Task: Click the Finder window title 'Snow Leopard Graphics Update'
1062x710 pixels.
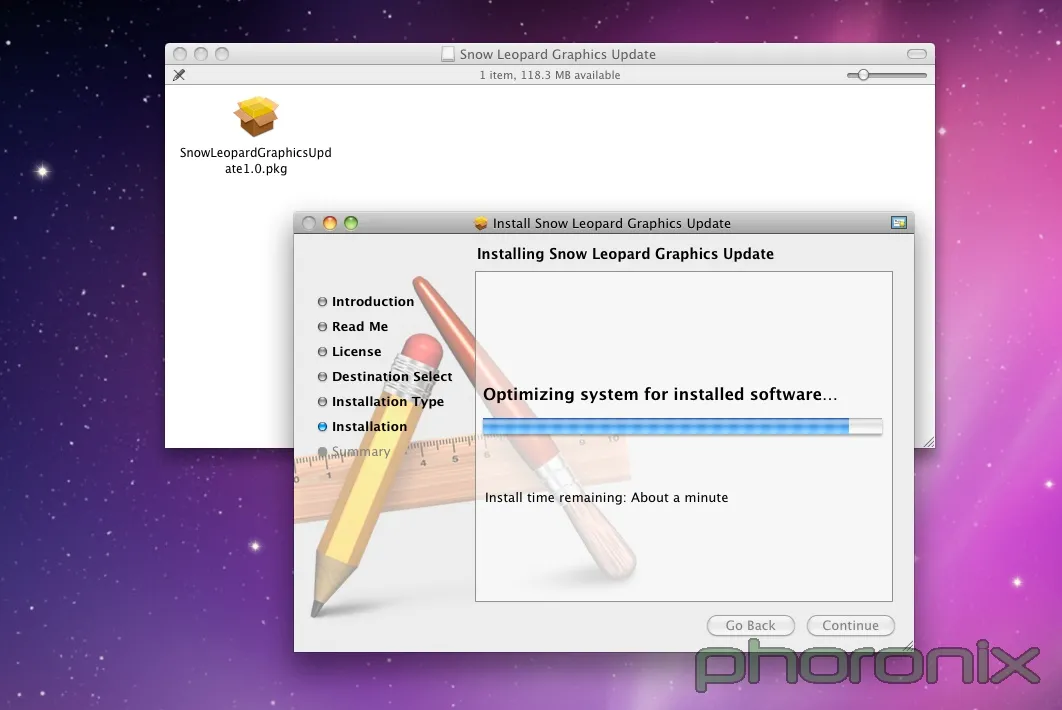Action: [x=557, y=54]
